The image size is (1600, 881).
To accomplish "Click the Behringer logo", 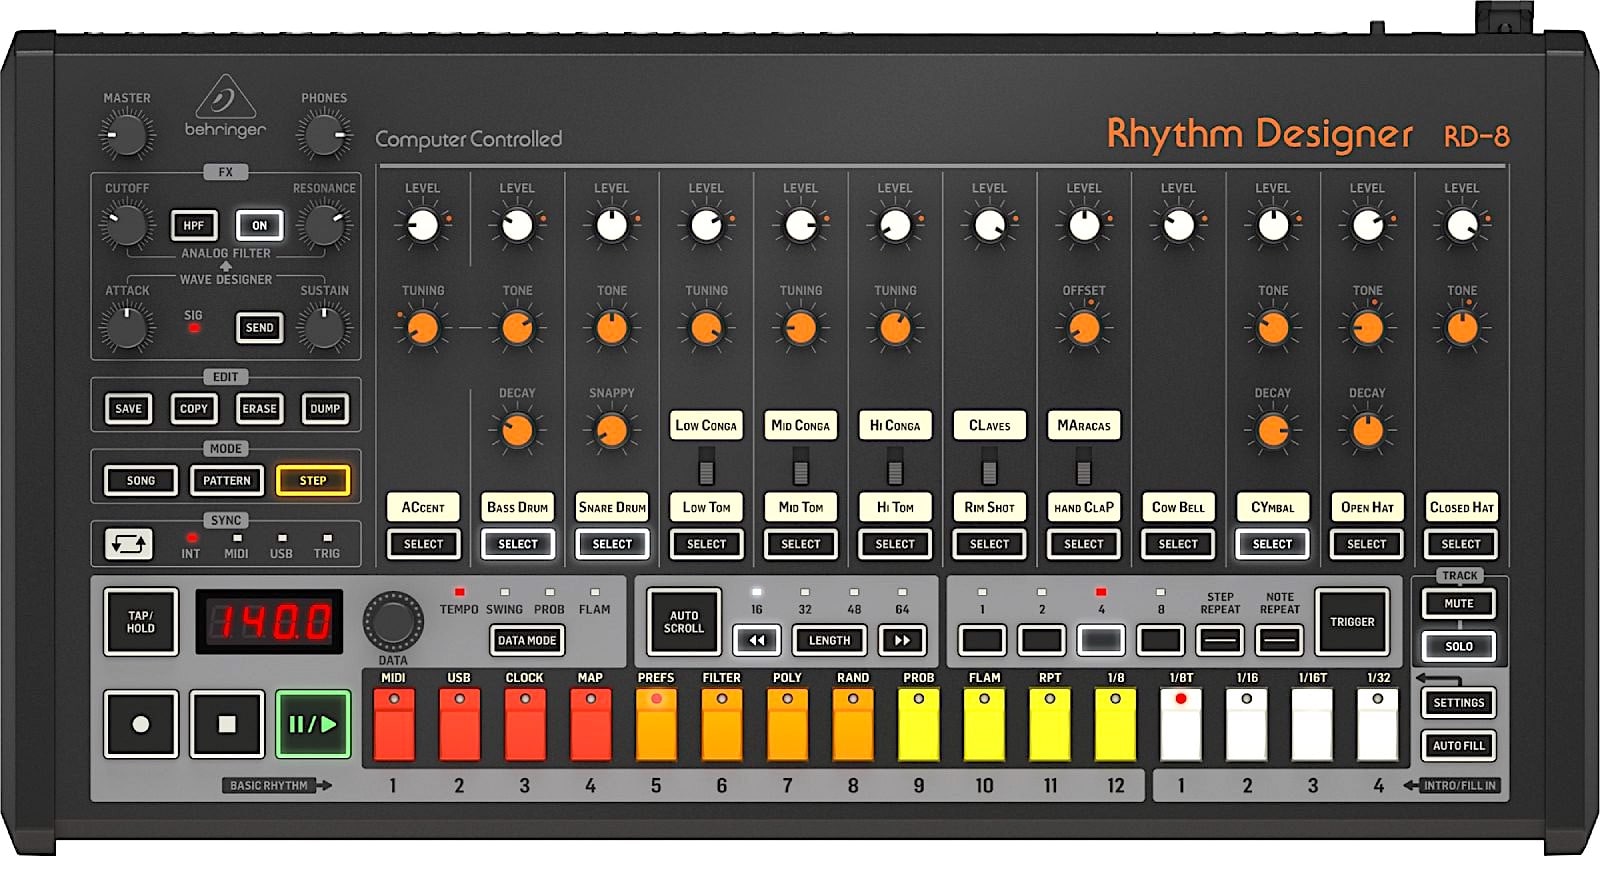I will coord(225,107).
